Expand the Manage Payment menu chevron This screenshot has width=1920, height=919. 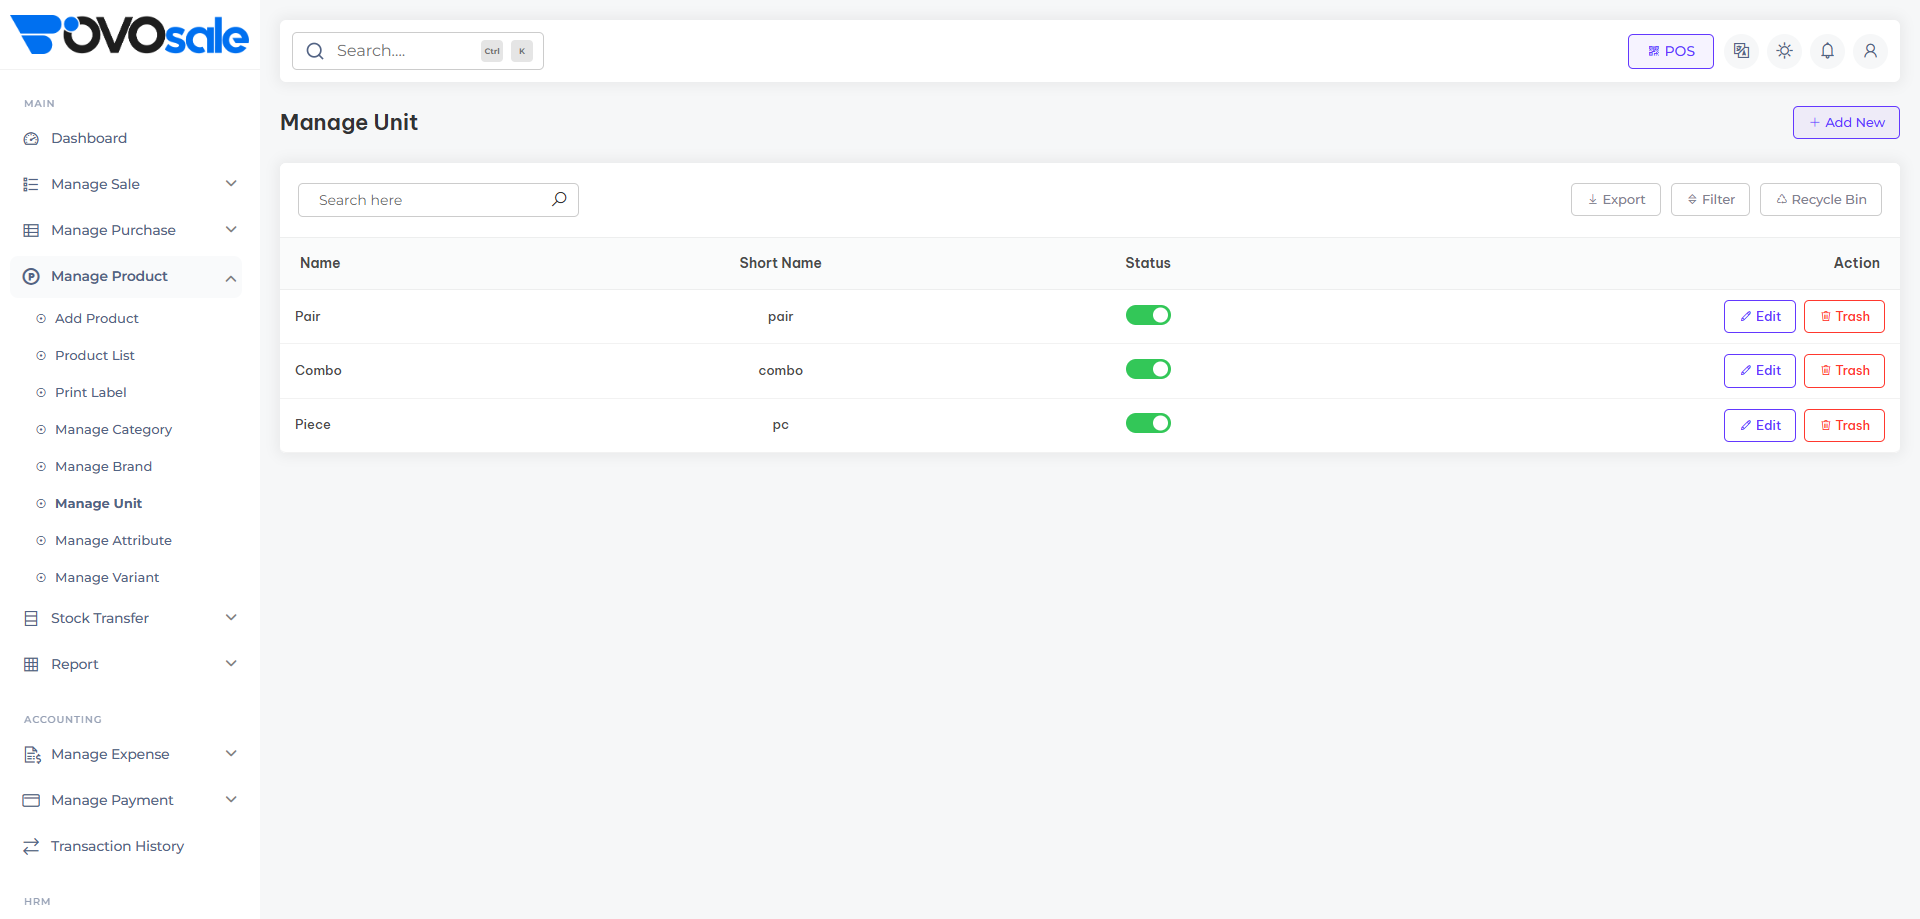click(x=231, y=800)
